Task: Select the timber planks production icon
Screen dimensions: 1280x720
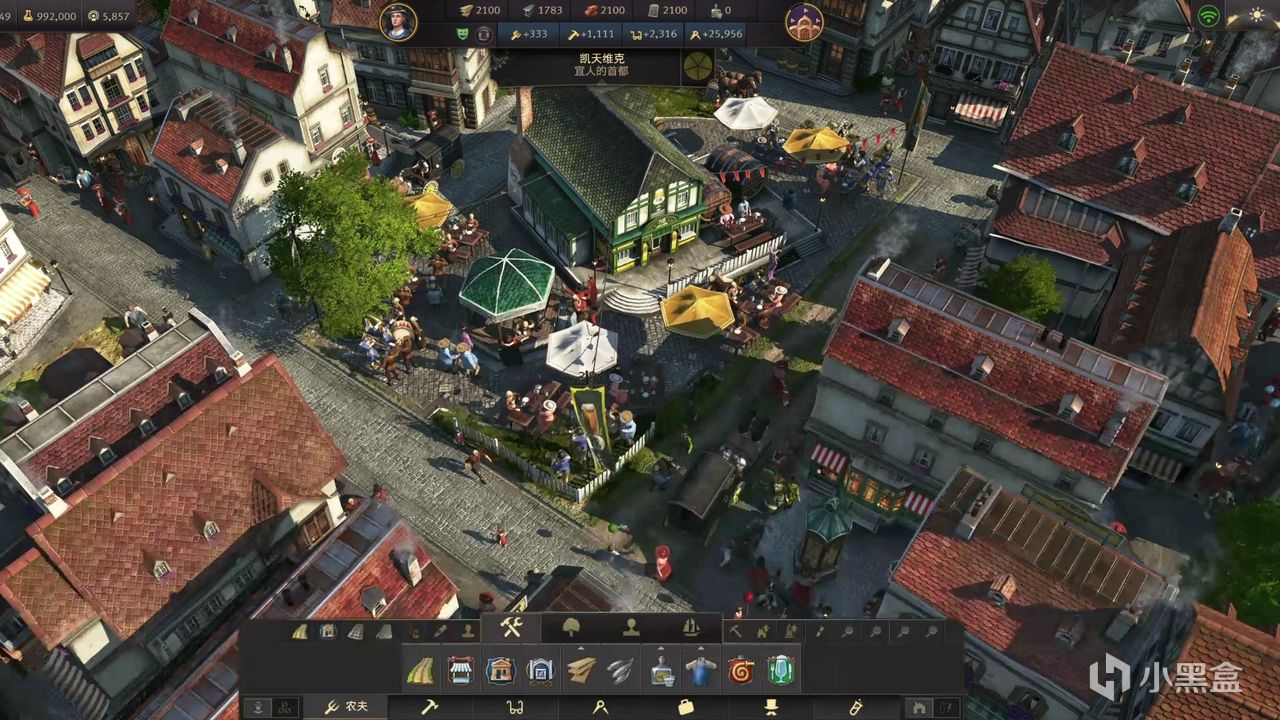Action: [x=581, y=670]
